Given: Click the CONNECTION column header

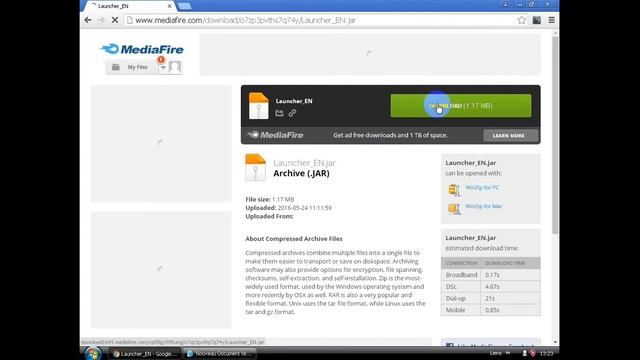Looking at the screenshot, I should click(461, 263).
